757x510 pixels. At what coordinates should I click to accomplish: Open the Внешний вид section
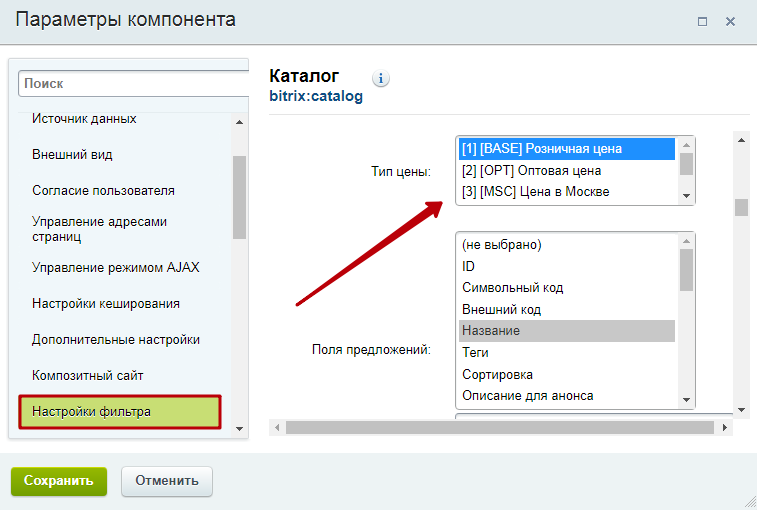72,155
